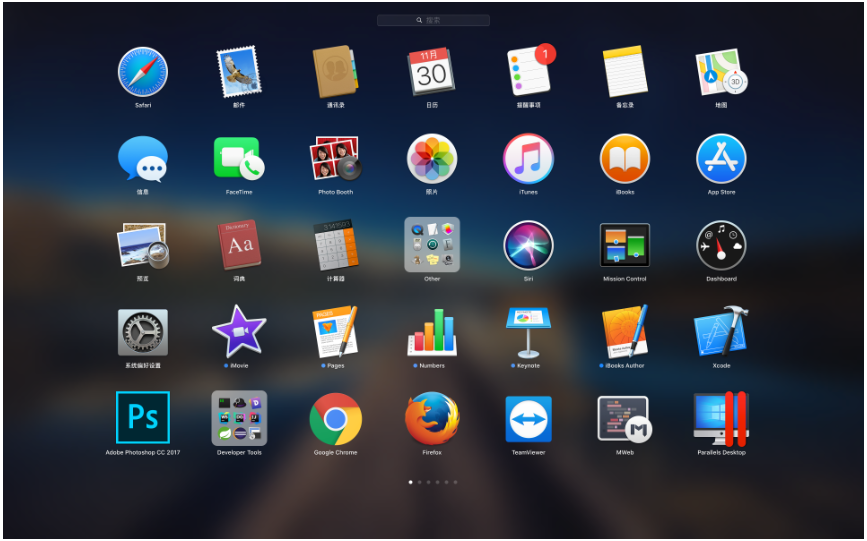867x541 pixels.
Task: Open Google Chrome
Action: (x=335, y=419)
